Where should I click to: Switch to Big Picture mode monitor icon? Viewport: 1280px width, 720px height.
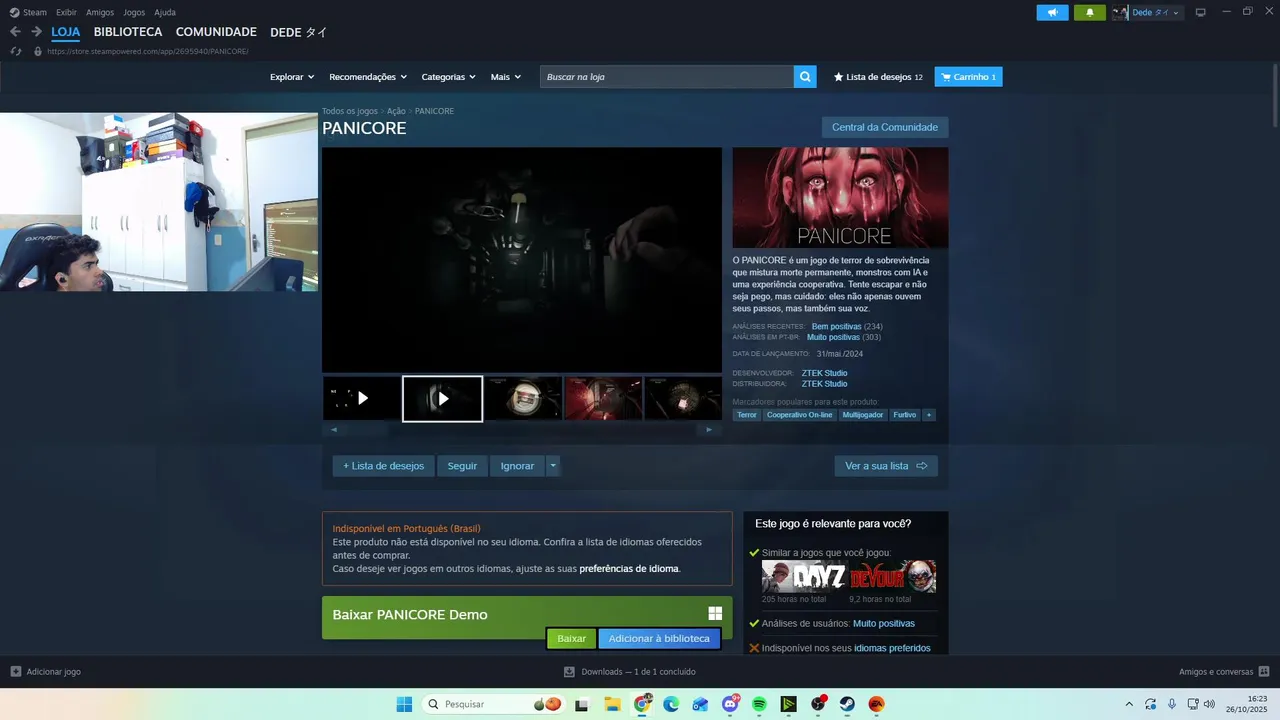[1201, 12]
